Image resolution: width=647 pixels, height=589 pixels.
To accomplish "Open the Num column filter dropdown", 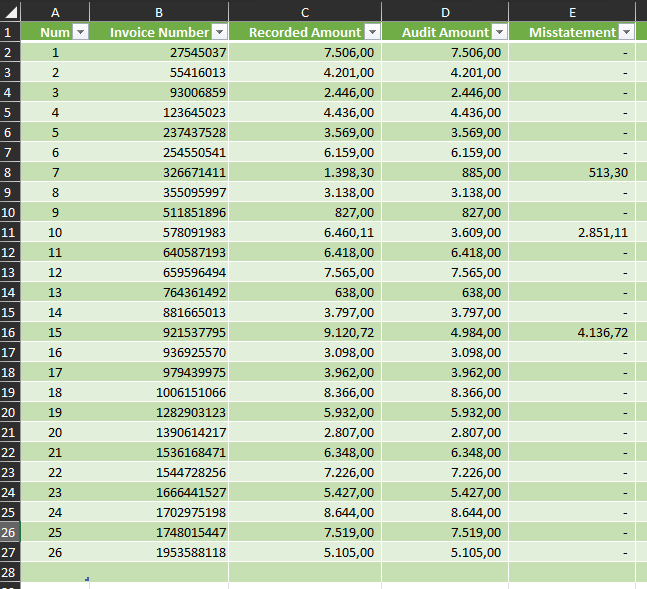I will (80, 32).
